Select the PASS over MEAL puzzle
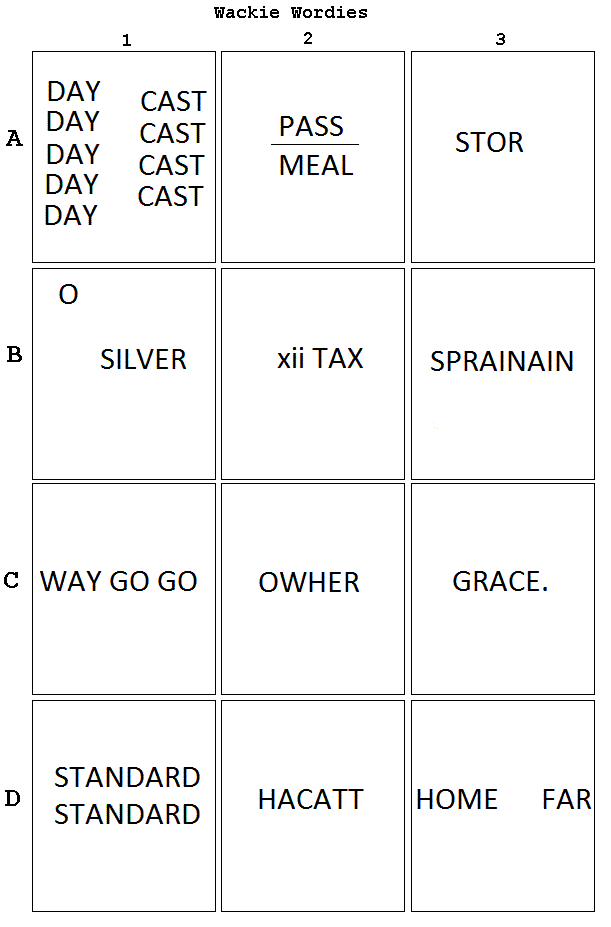Viewport: 611px width, 927px height. tap(315, 145)
